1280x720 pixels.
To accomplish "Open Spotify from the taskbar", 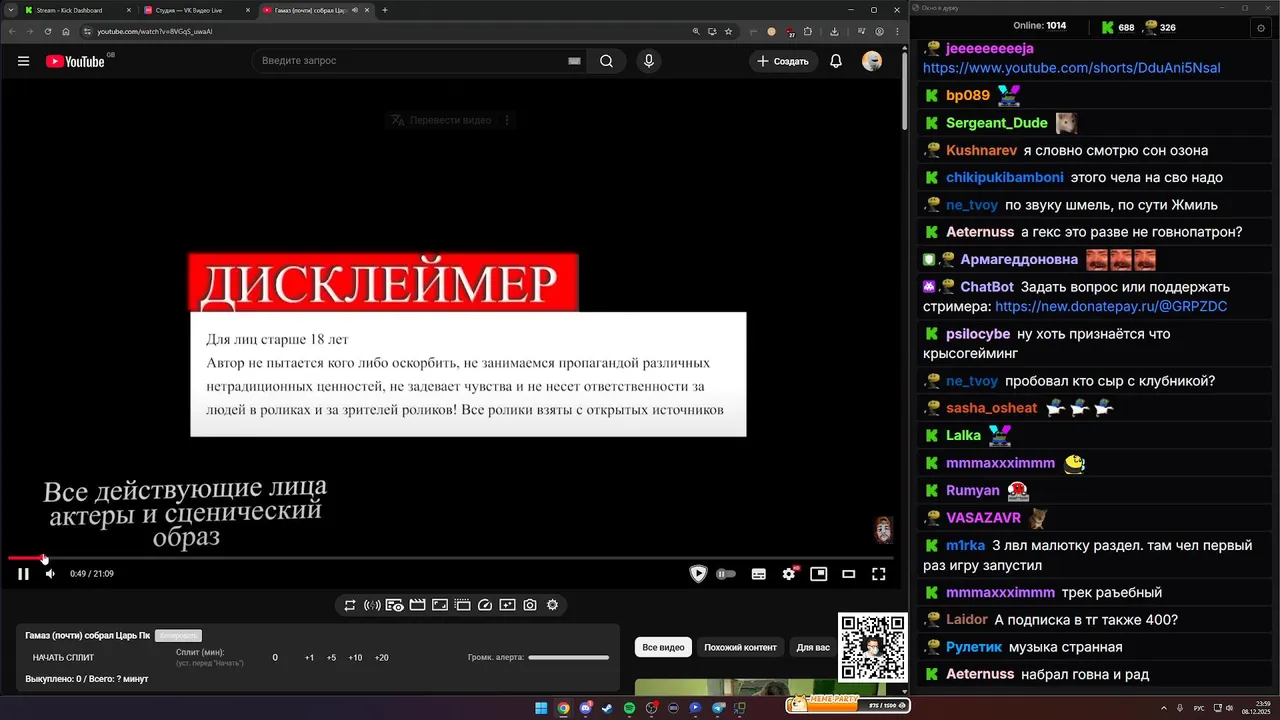I will coord(629,708).
